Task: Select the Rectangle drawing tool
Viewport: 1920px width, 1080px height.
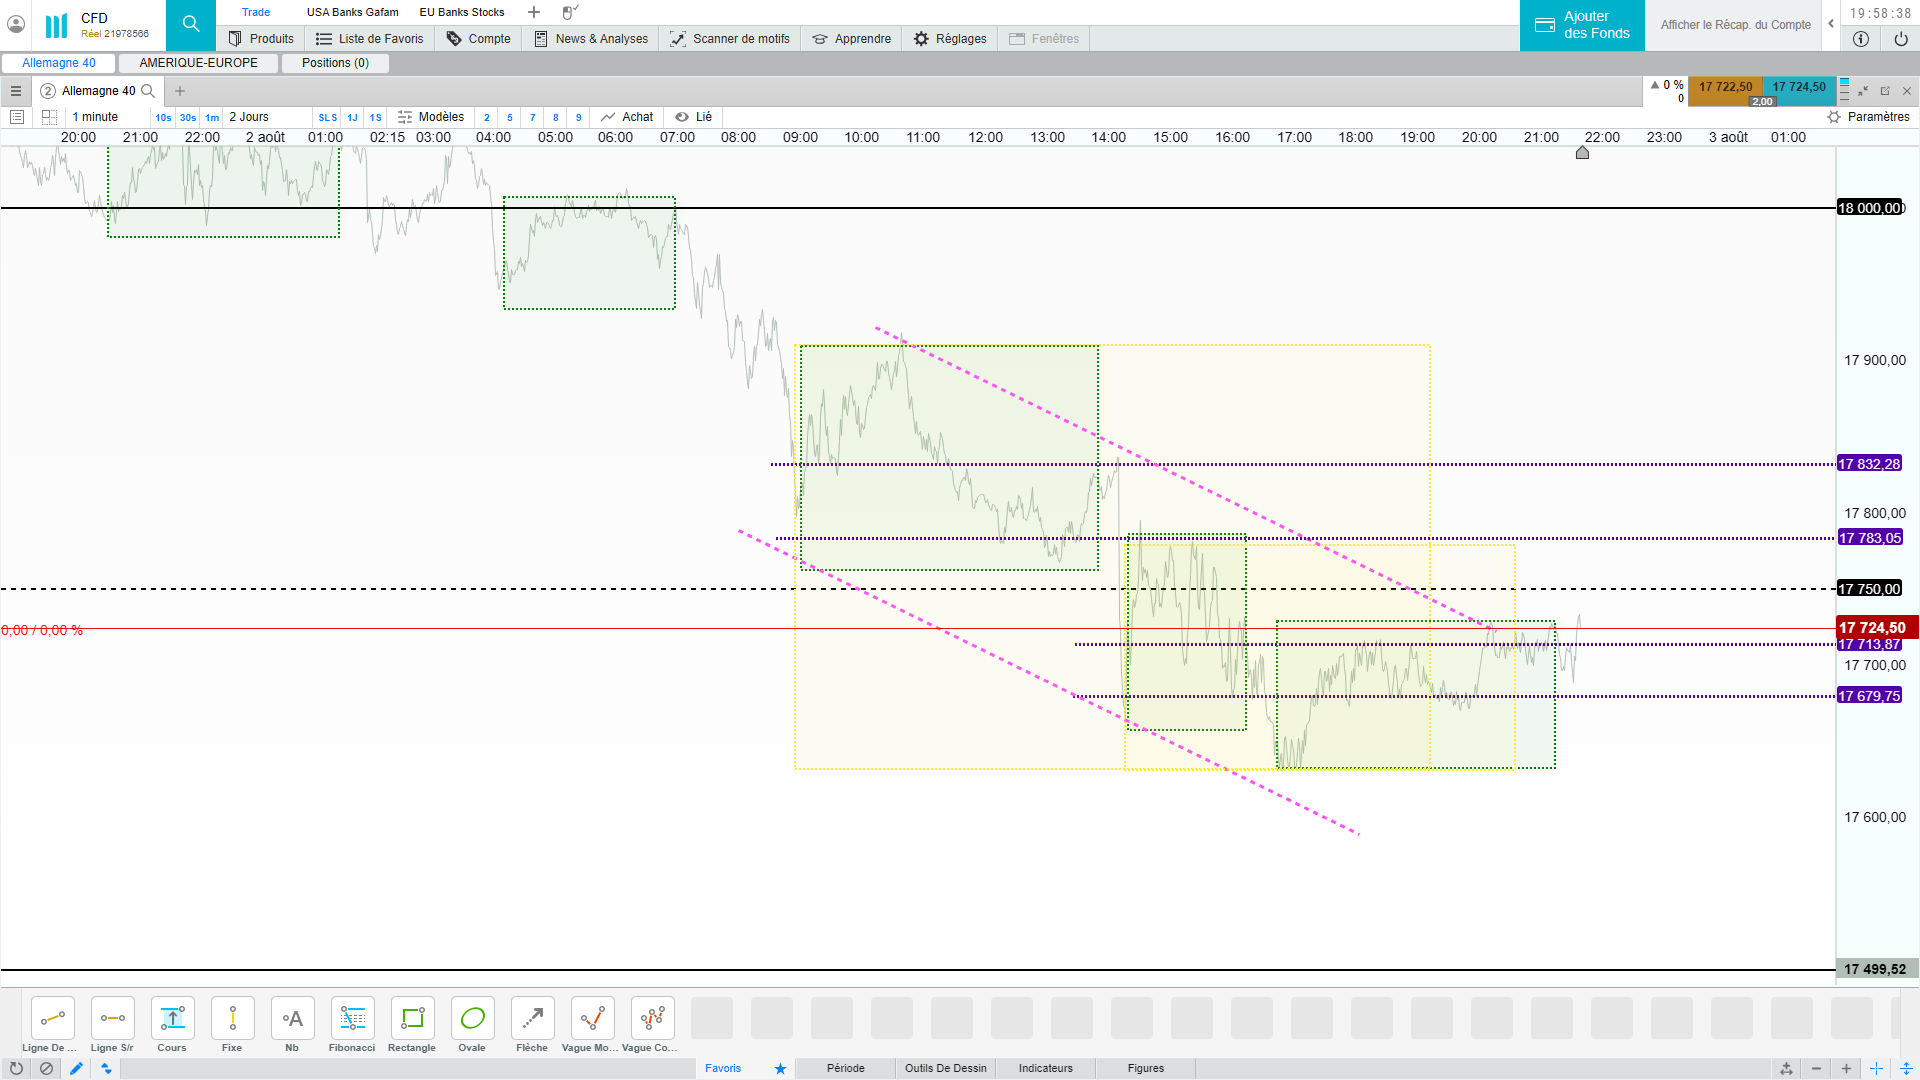Action: pos(412,1019)
